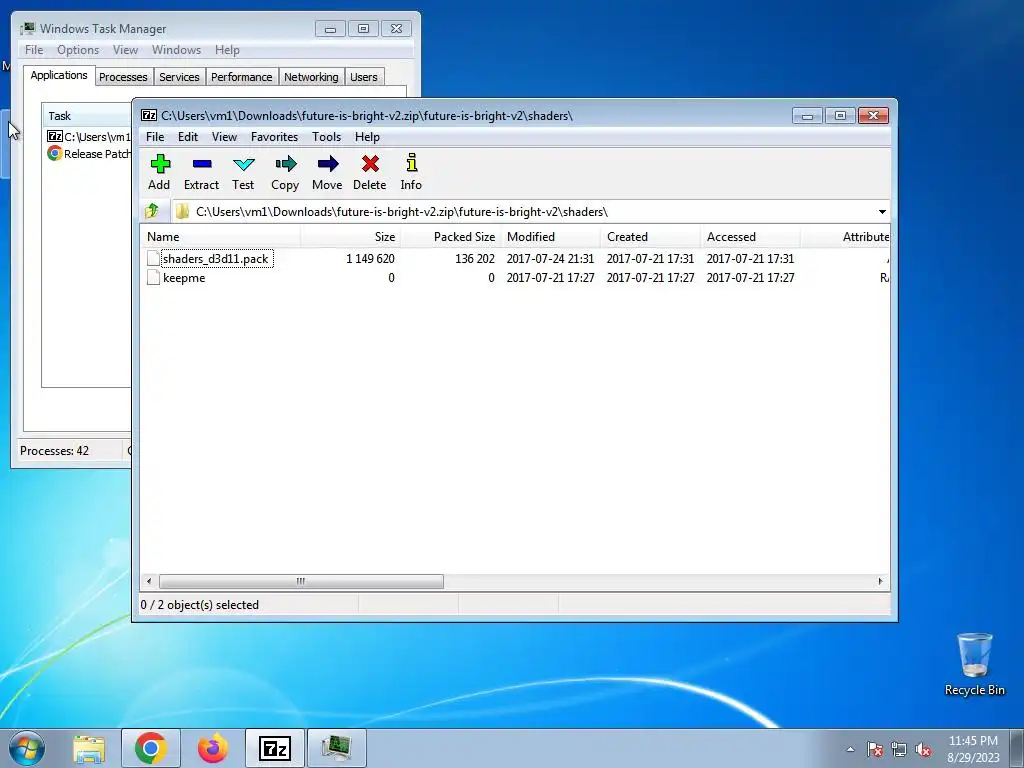
Task: Sort by Created column header
Action: [x=650, y=237]
